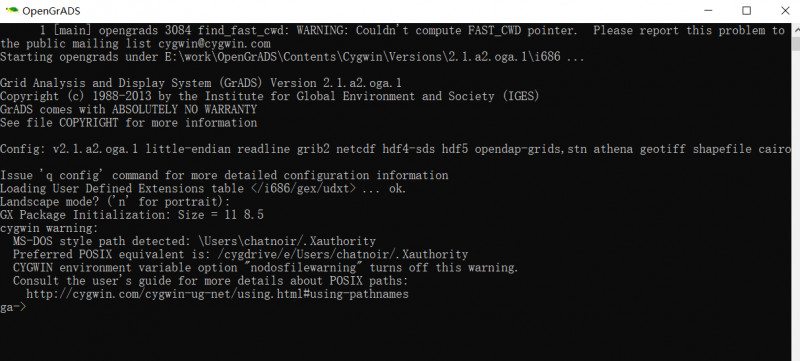
Task: Click the GX Package Initialization line
Action: coord(132,215)
